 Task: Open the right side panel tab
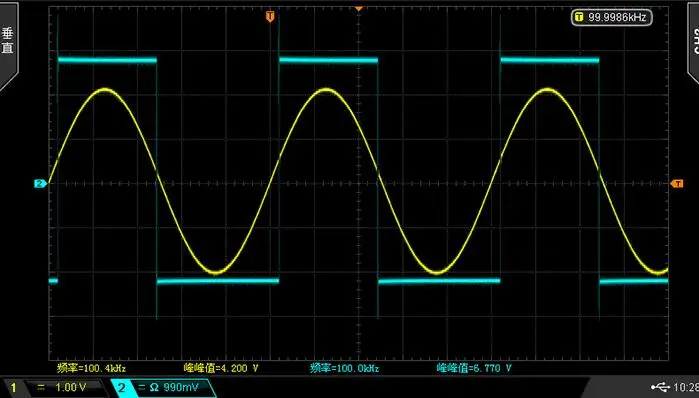(693, 42)
